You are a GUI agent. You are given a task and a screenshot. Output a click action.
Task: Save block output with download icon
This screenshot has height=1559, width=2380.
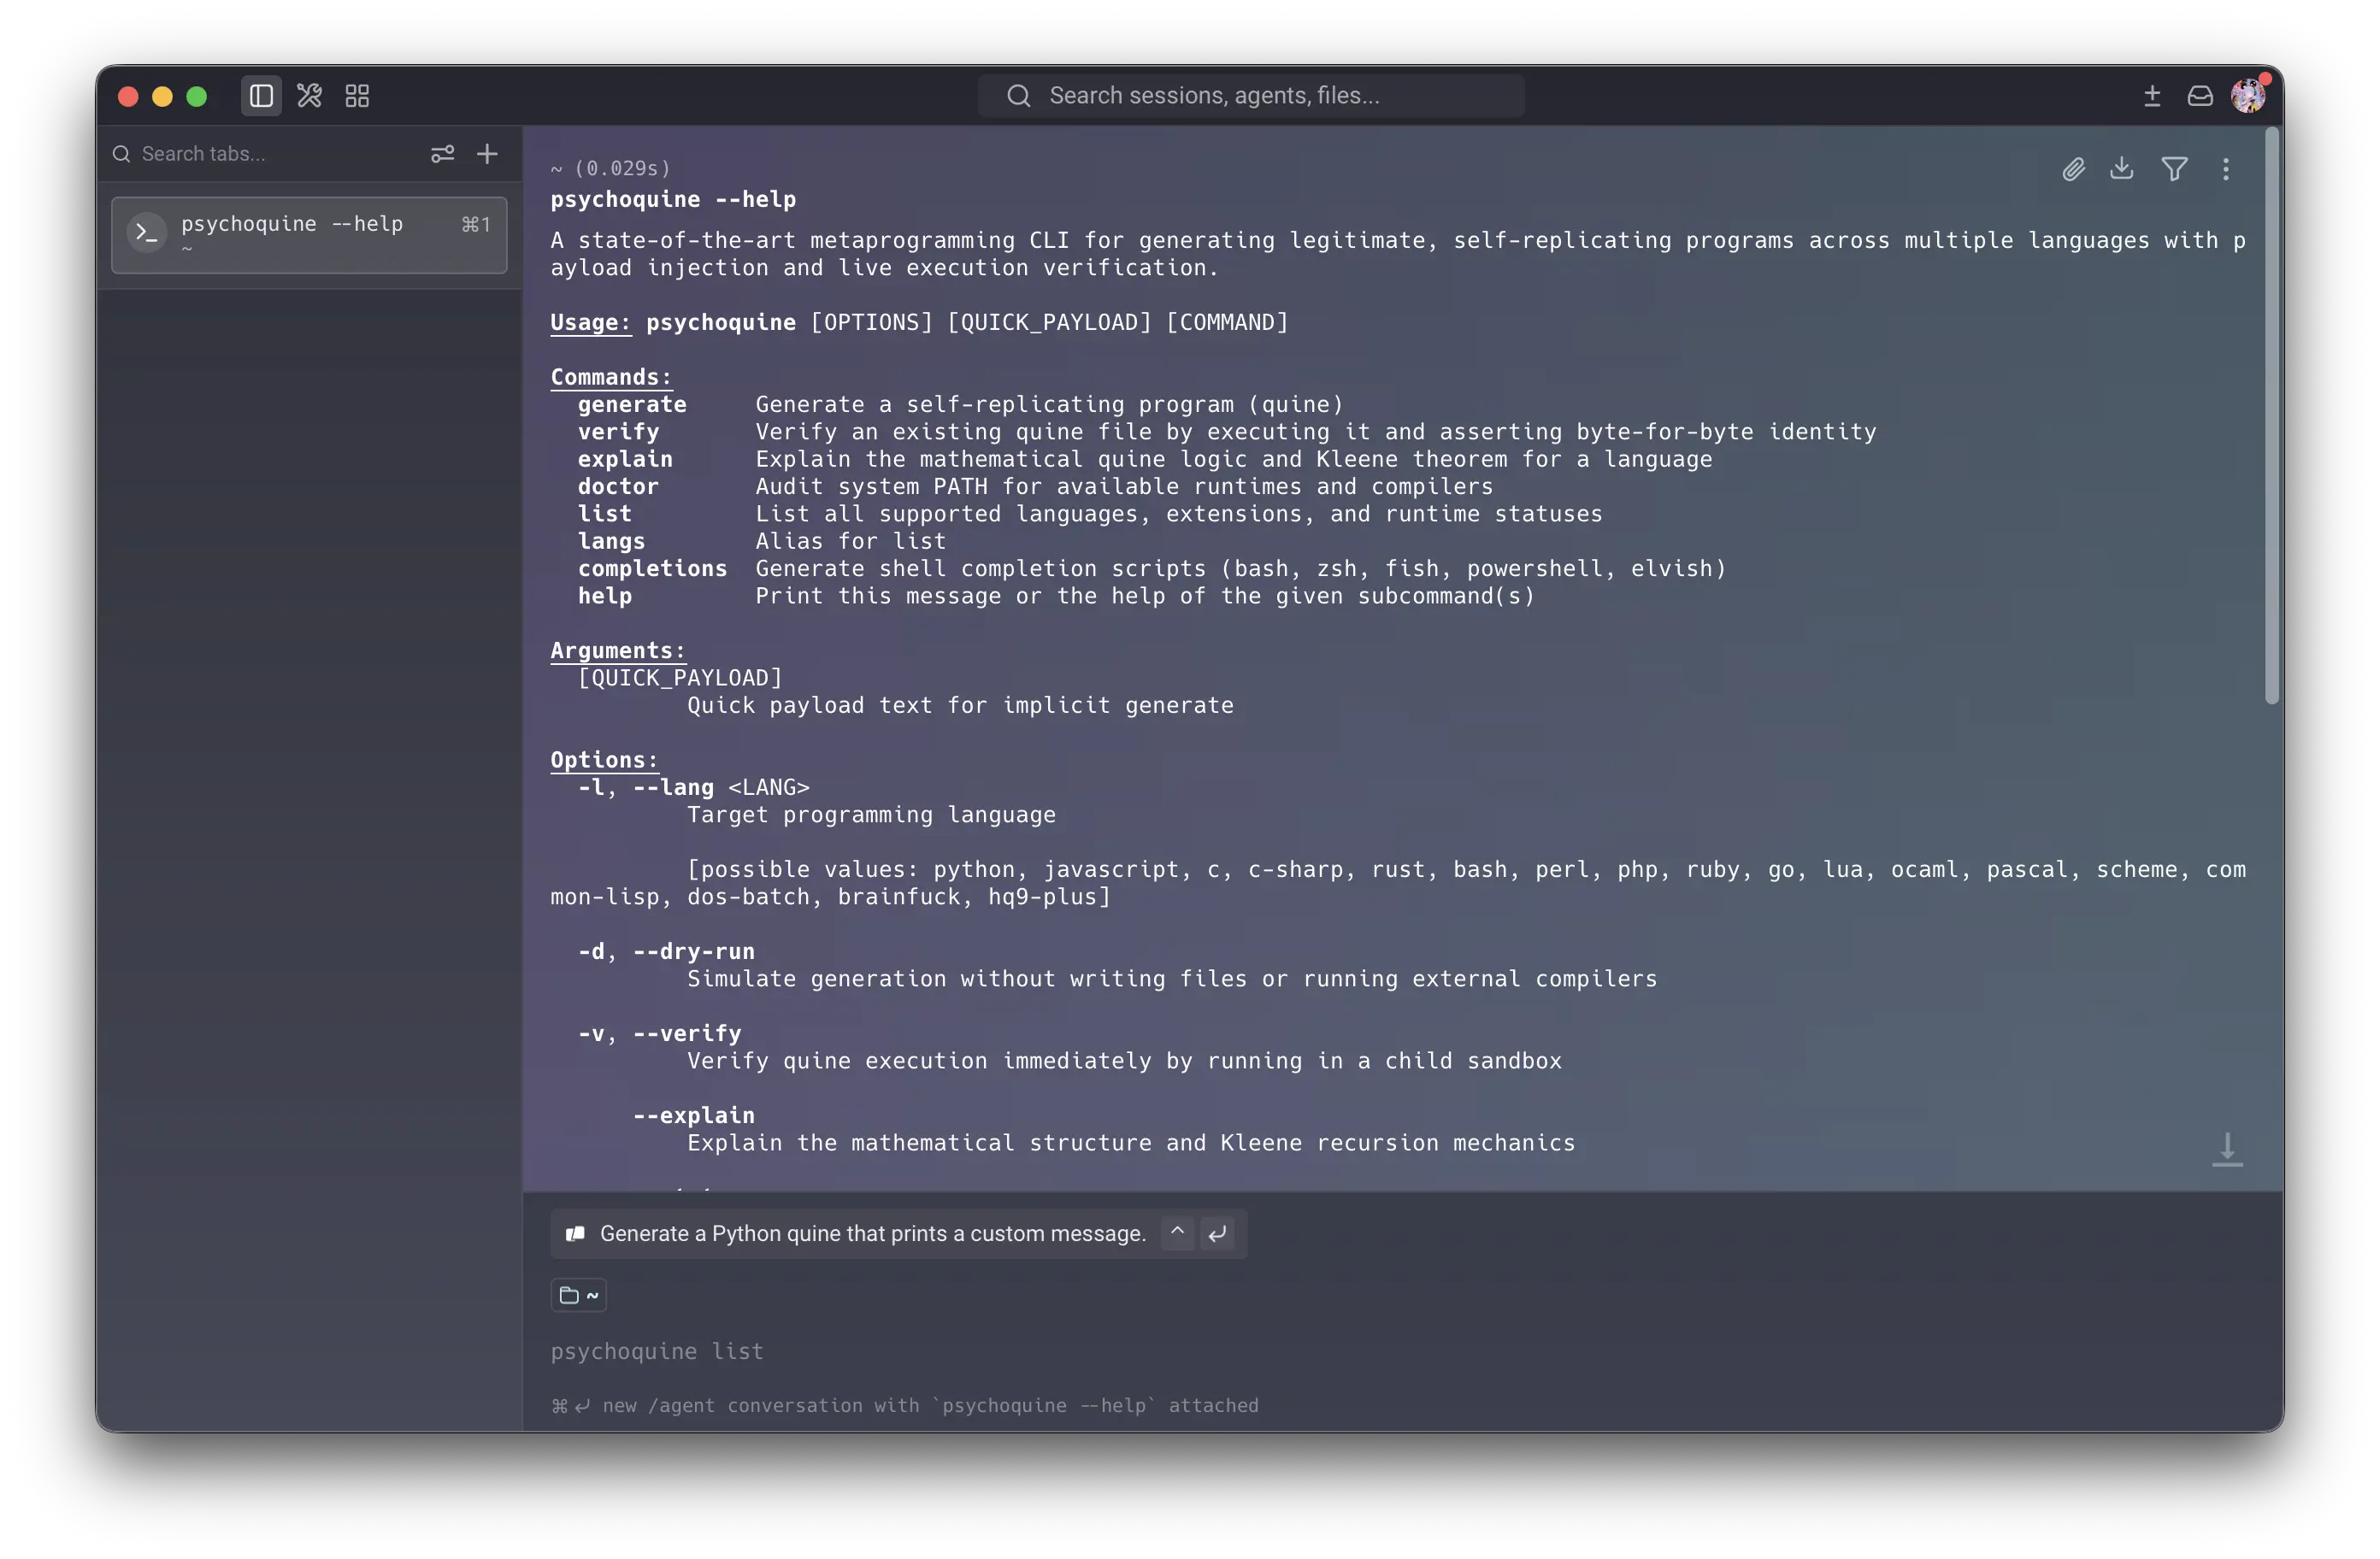pyautogui.click(x=2121, y=169)
